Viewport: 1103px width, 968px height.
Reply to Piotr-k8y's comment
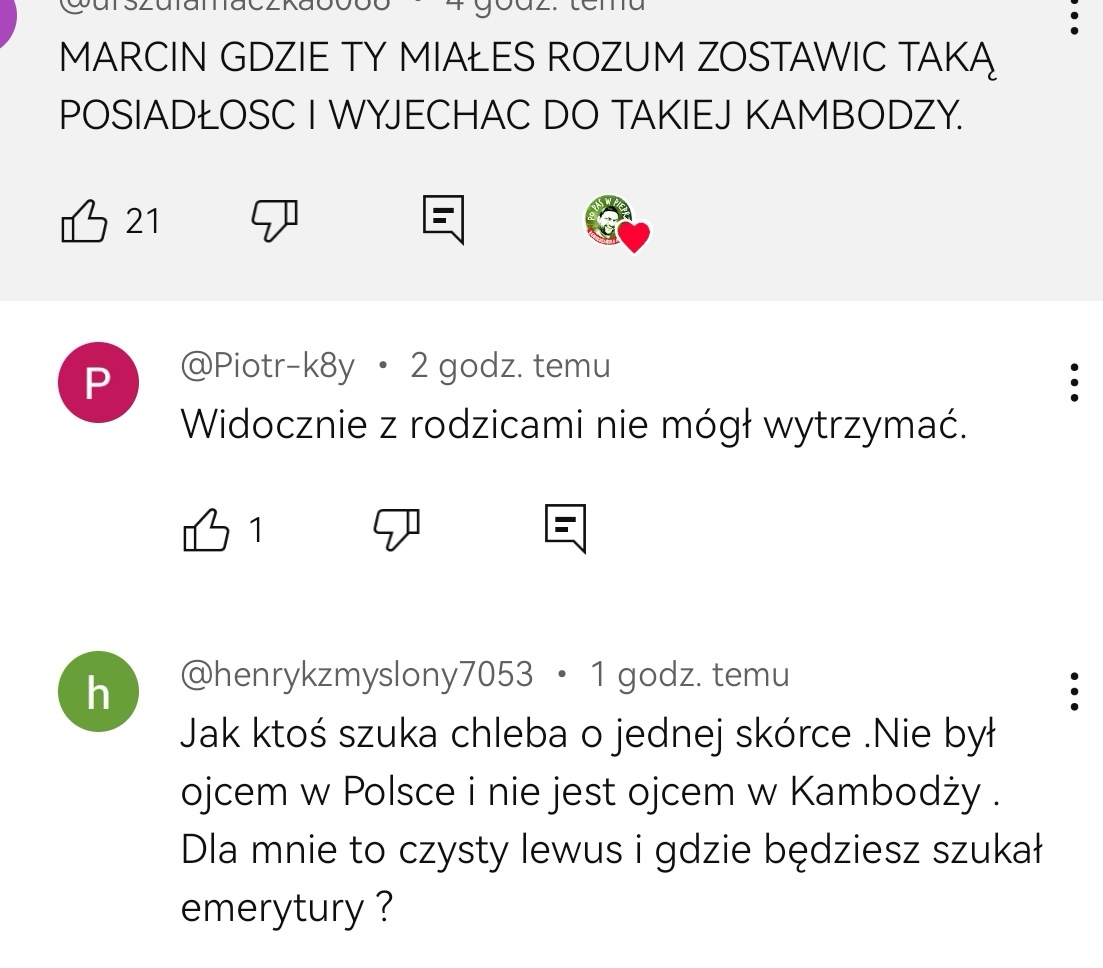(x=565, y=528)
